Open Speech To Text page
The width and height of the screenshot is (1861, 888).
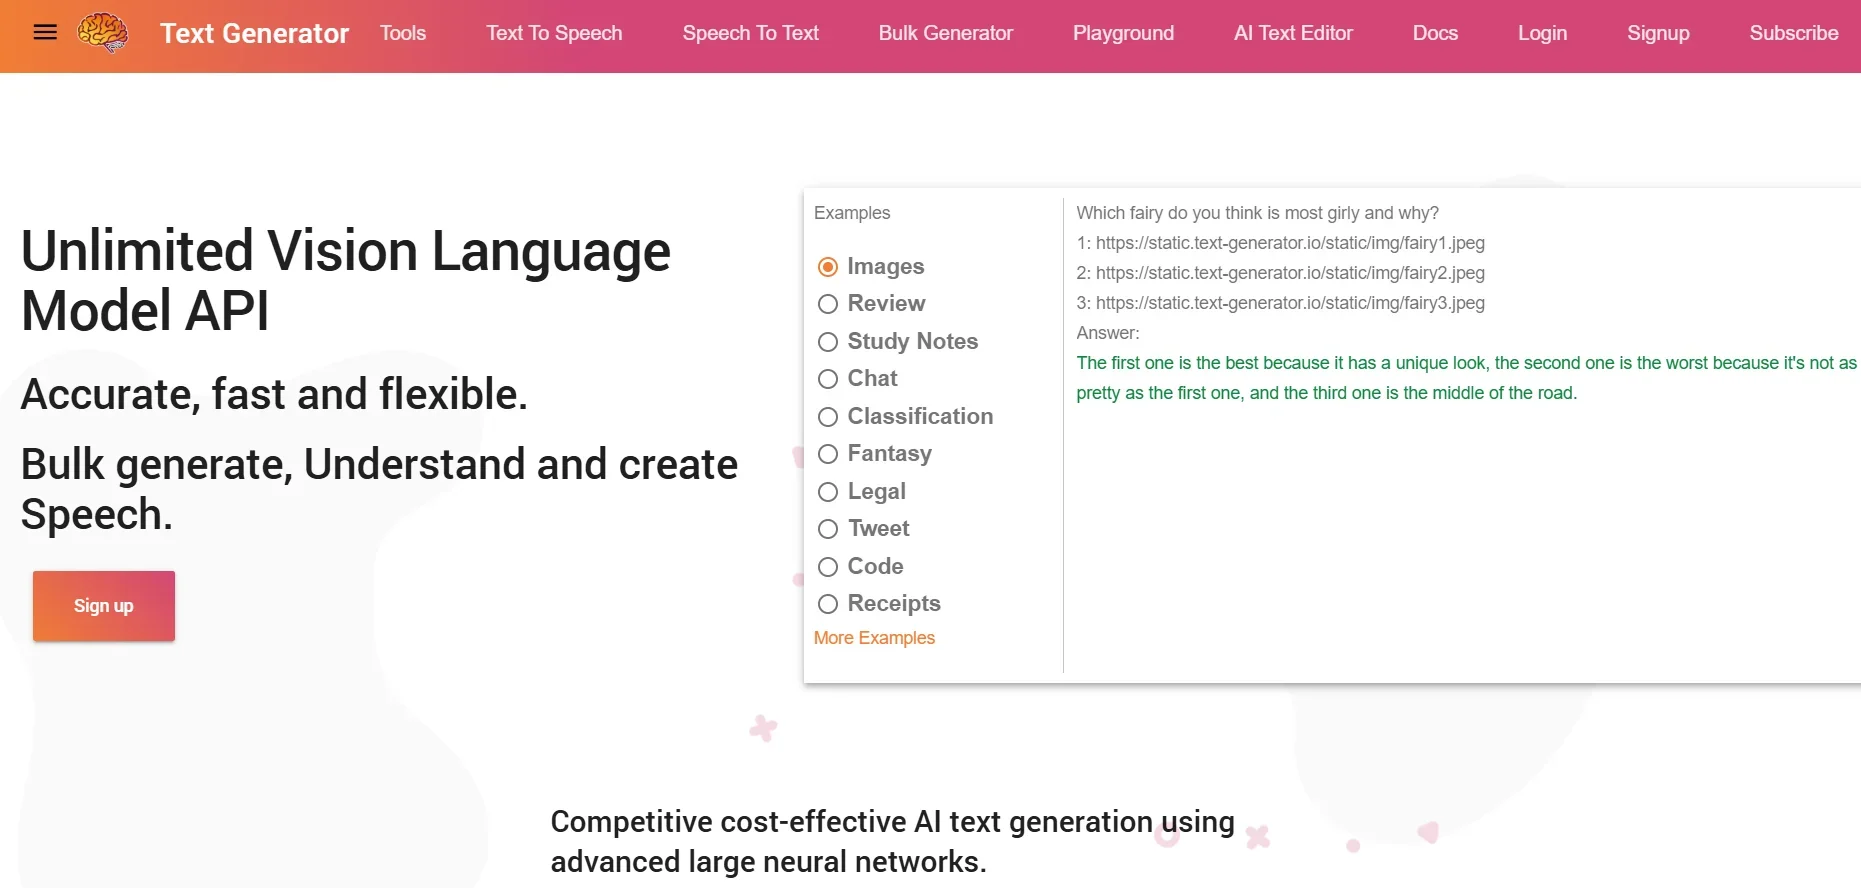750,33
